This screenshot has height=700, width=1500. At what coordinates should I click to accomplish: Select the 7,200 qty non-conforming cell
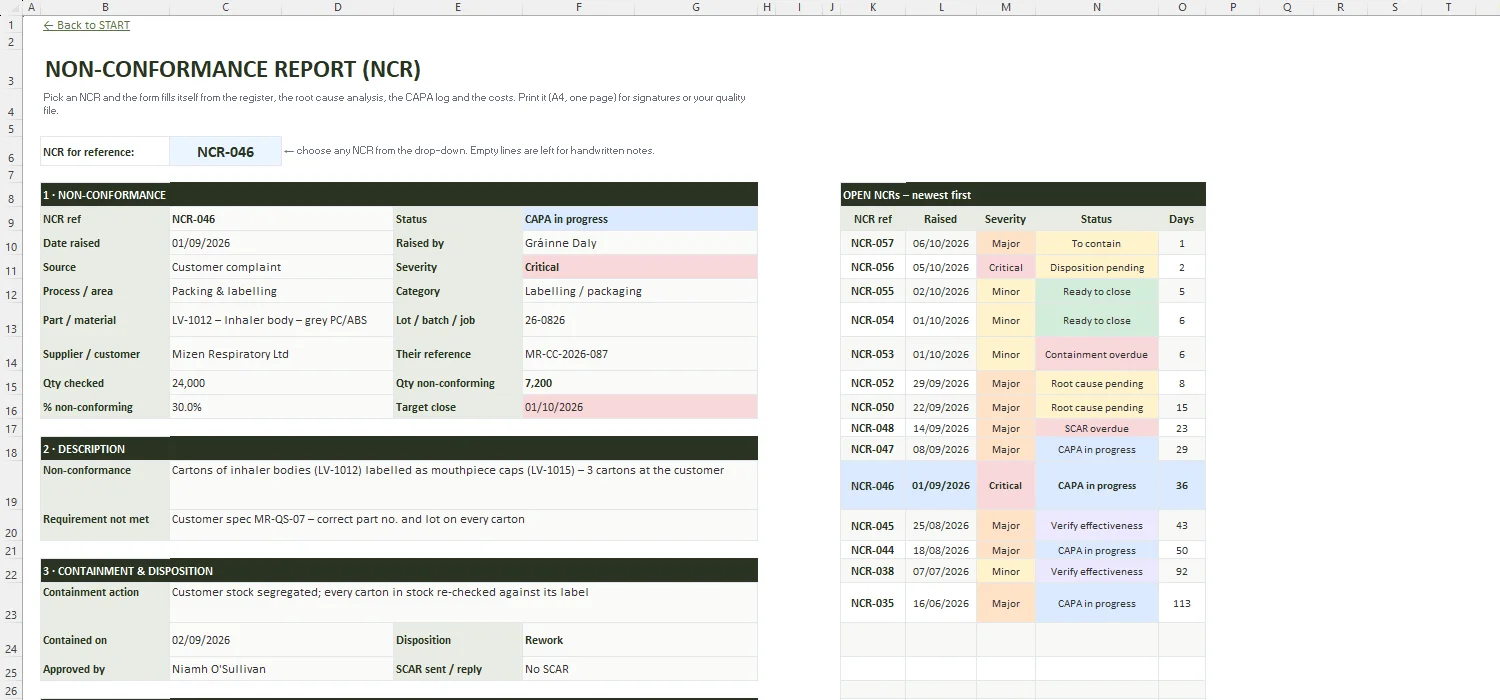coord(640,383)
